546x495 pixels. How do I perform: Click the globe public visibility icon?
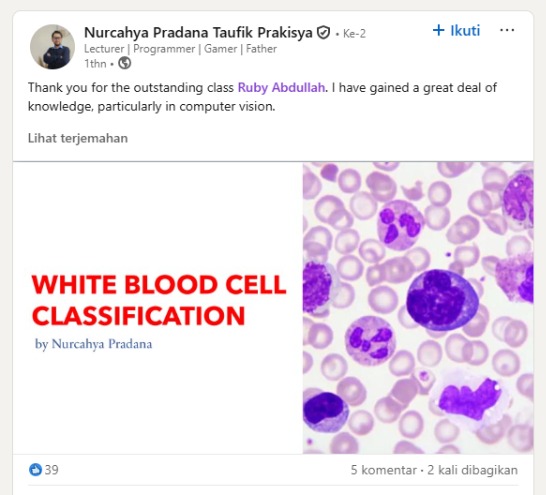[x=125, y=63]
